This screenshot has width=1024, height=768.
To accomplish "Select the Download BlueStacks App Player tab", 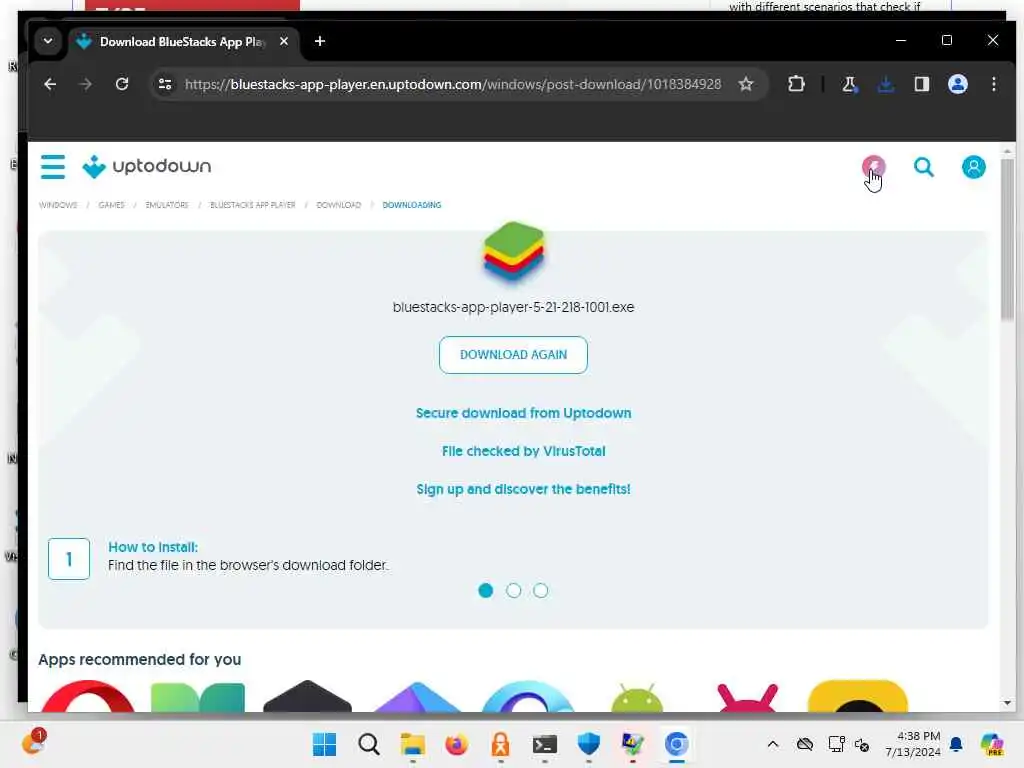I will 183,42.
